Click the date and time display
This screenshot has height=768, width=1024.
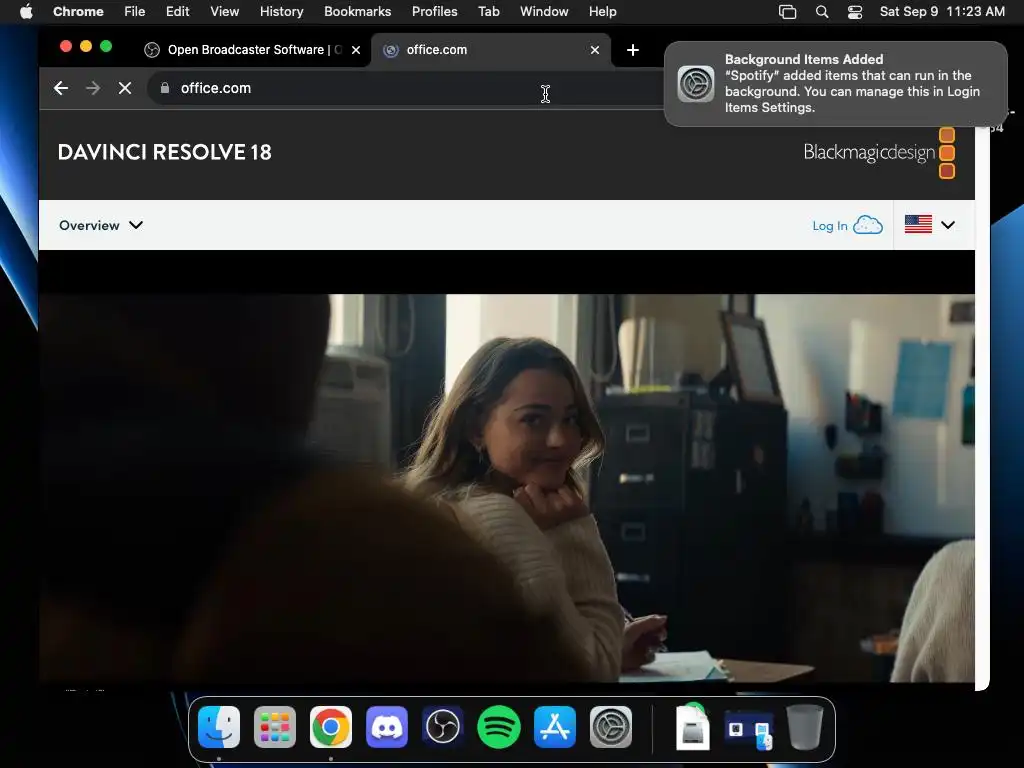click(942, 12)
